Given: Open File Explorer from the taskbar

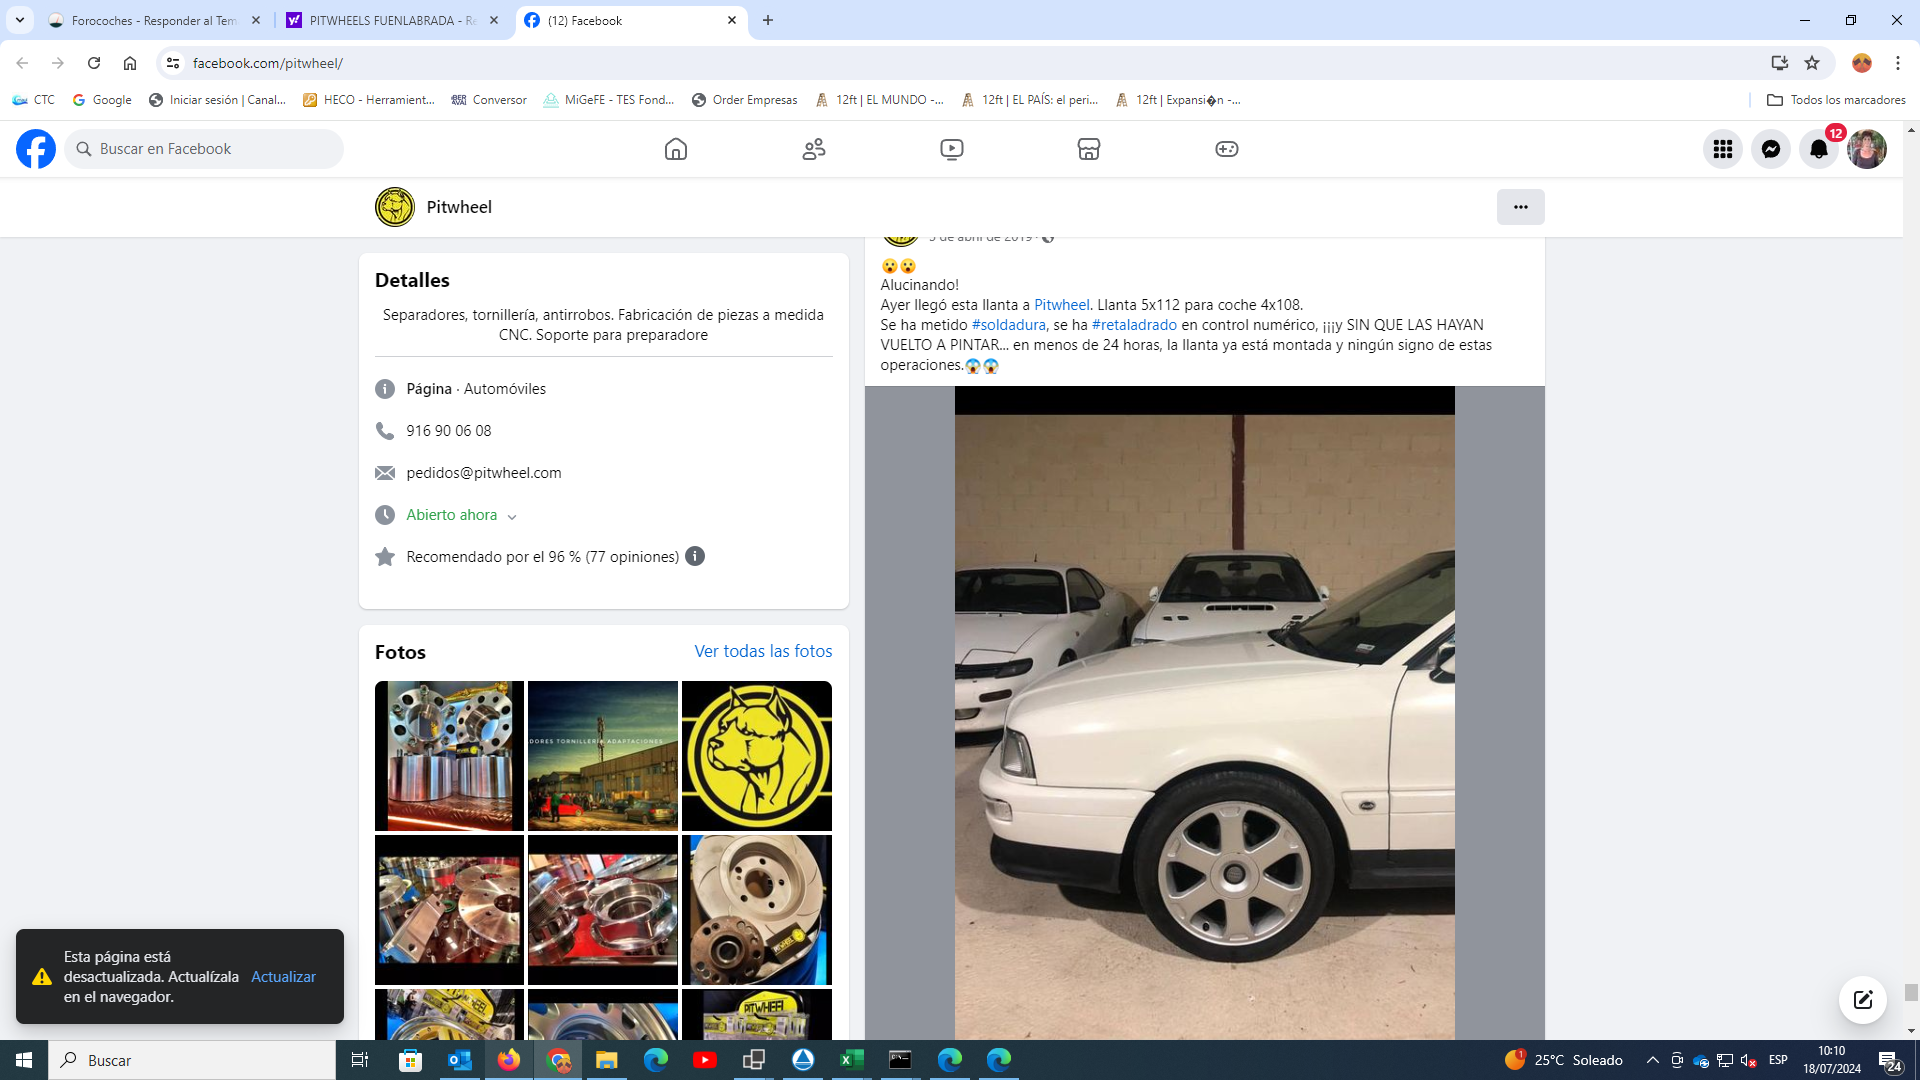Looking at the screenshot, I should point(607,1060).
